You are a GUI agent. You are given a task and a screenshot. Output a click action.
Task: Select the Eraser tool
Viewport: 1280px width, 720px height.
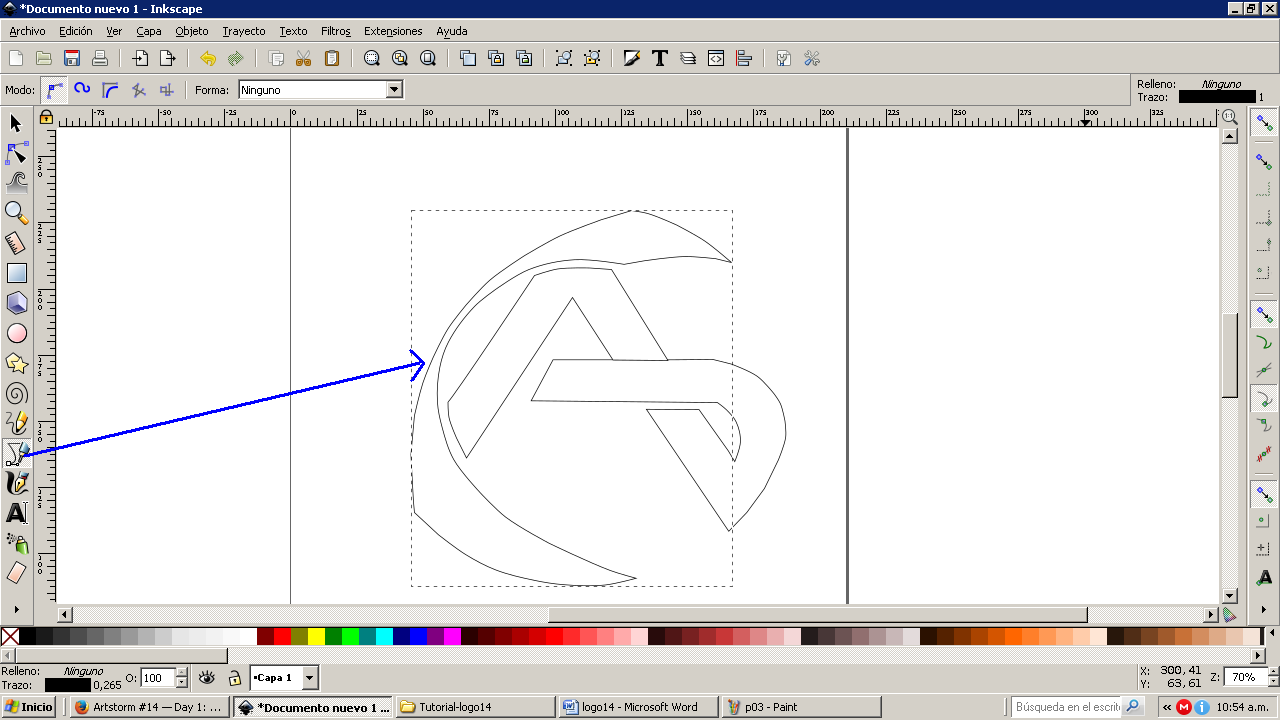[16, 573]
